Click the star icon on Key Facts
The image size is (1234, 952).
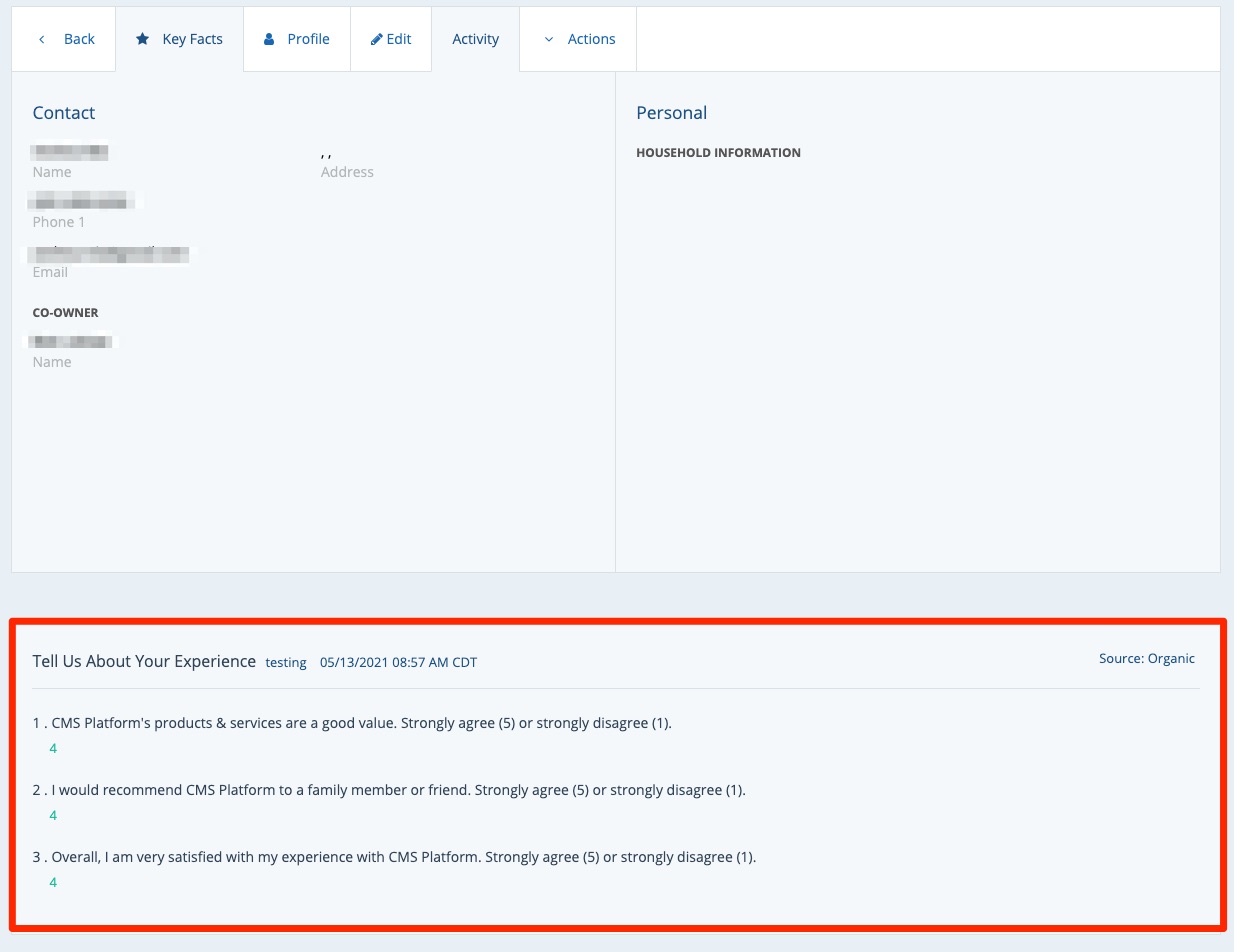(143, 39)
